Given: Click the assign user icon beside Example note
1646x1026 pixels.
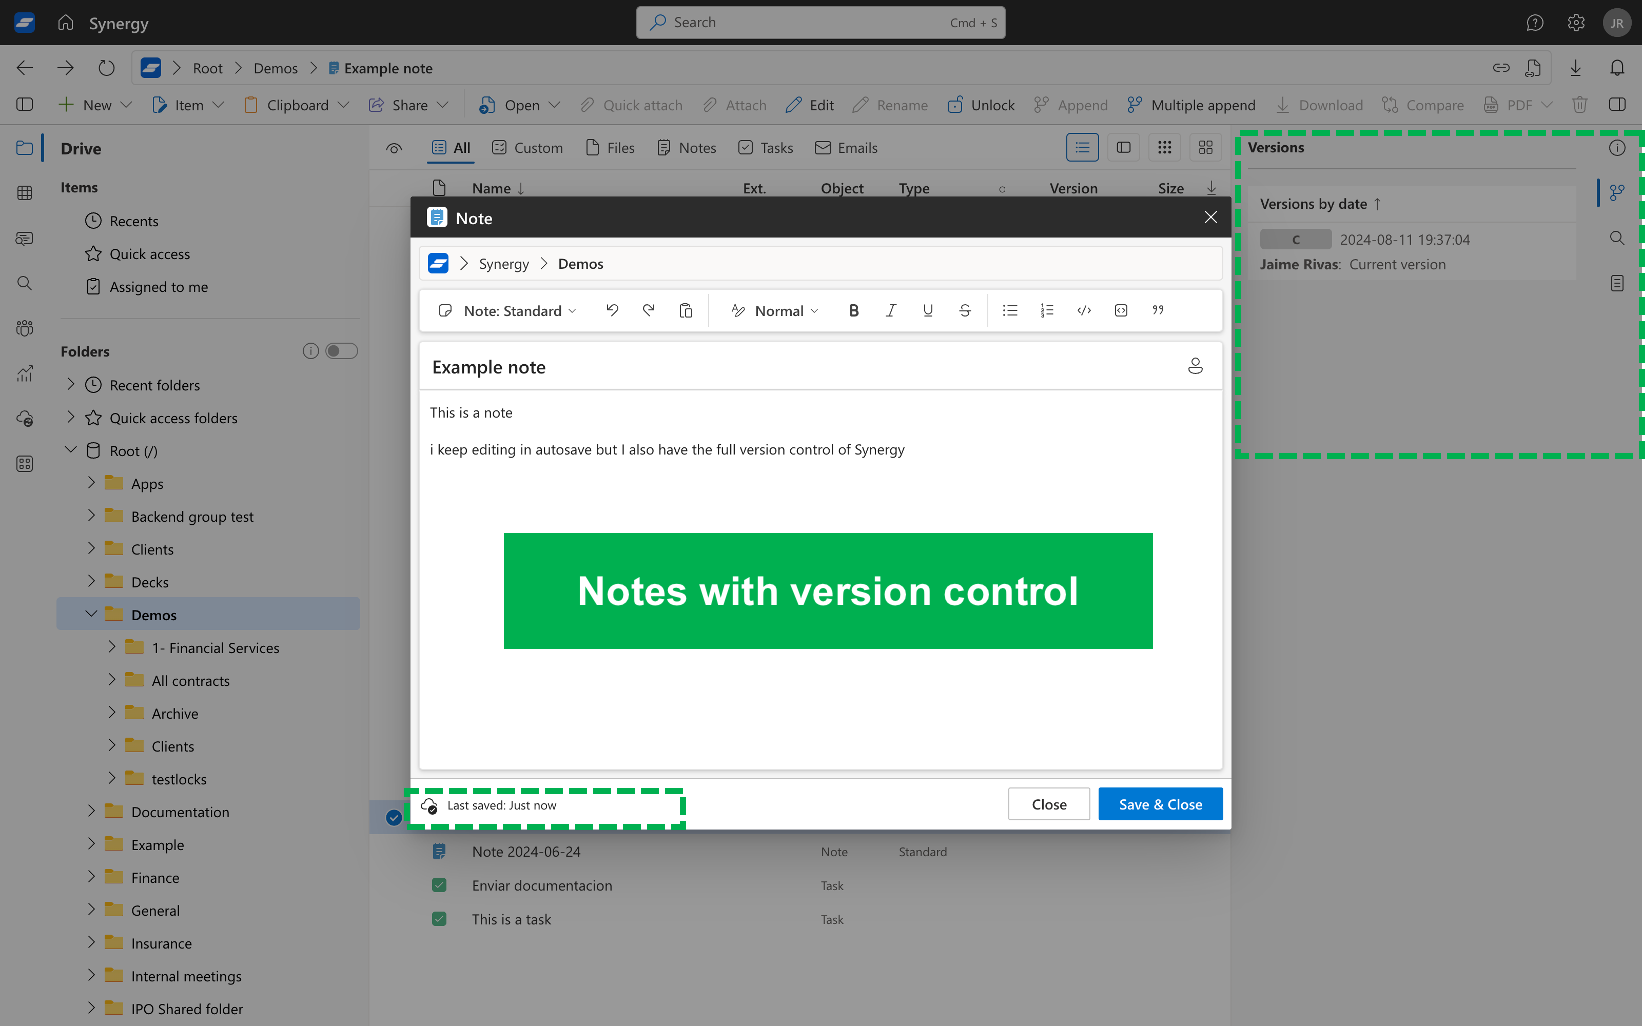Looking at the screenshot, I should click(x=1195, y=366).
